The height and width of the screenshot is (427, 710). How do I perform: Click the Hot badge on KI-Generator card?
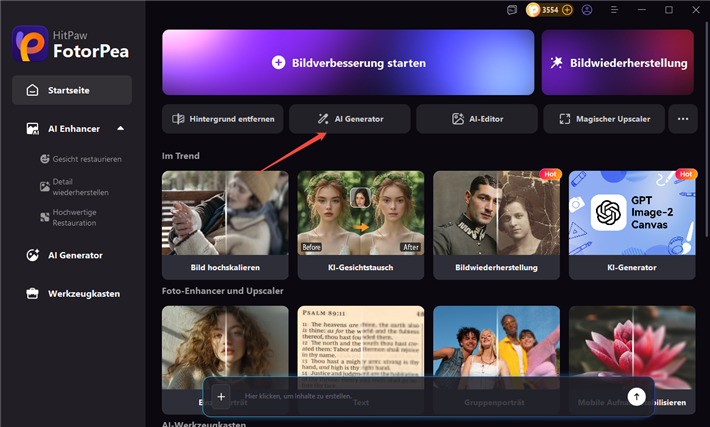click(686, 174)
